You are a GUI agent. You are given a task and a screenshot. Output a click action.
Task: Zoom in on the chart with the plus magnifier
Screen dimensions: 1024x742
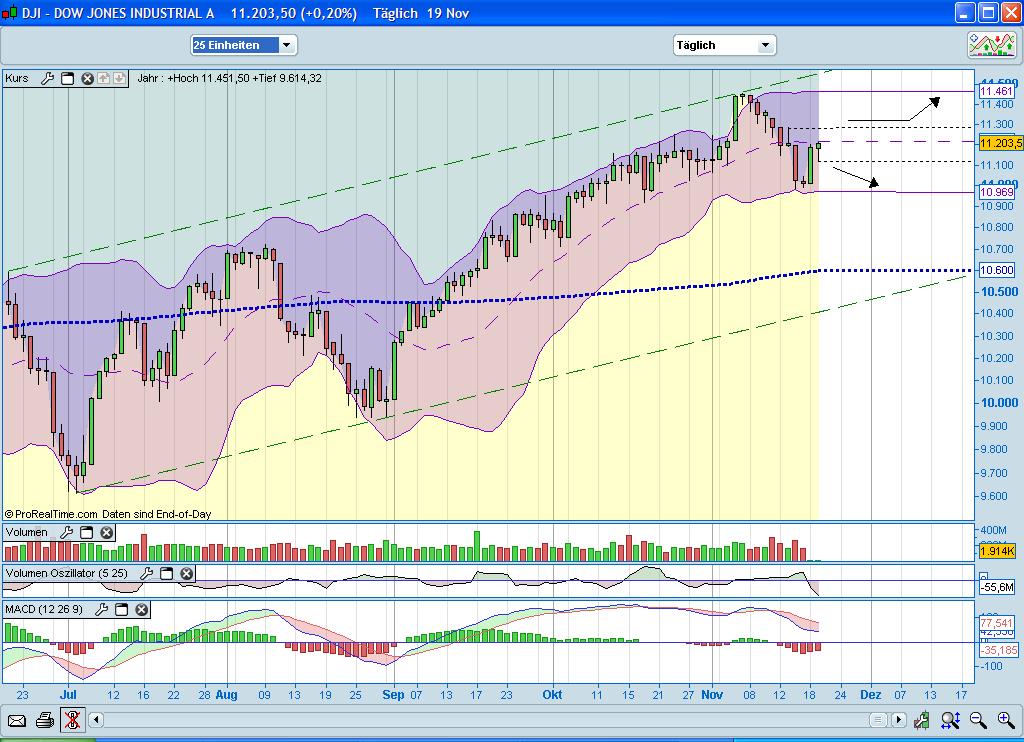(x=1004, y=720)
